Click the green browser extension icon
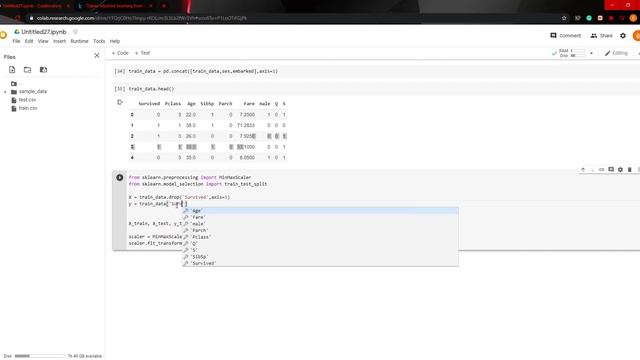Viewport: 640px width, 360px height. pos(589,18)
